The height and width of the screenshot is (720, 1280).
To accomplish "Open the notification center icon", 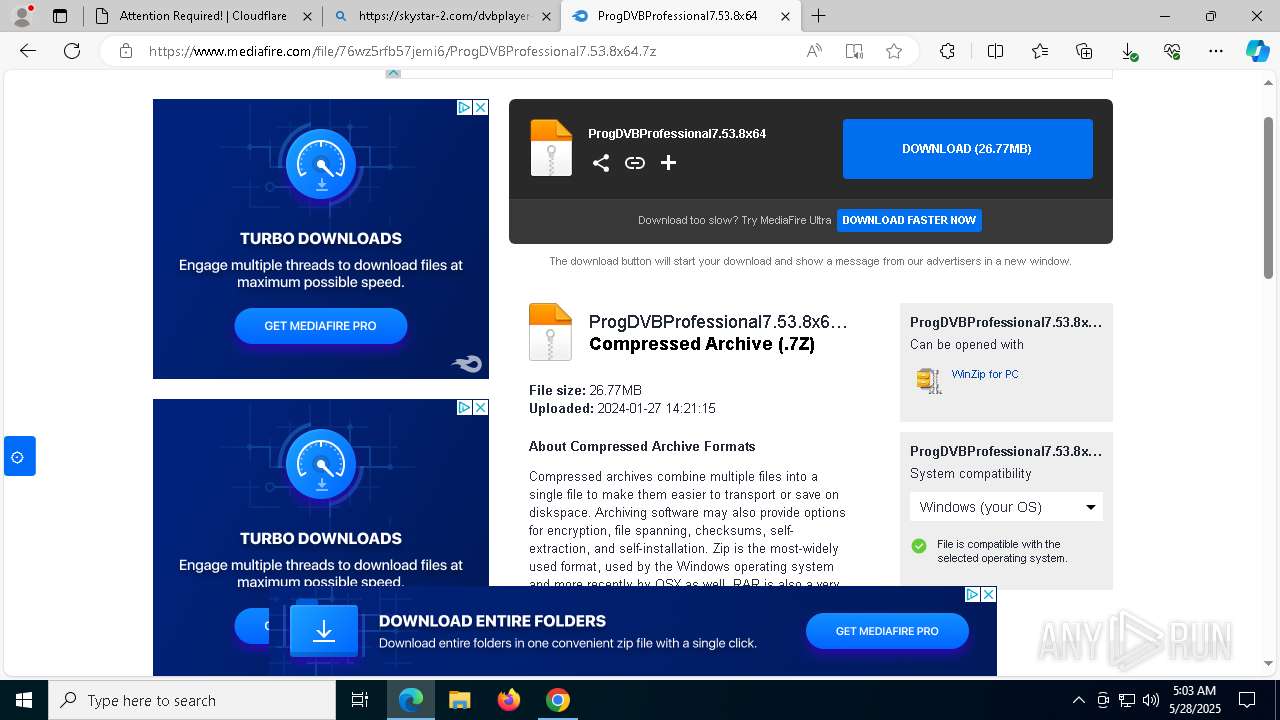I will (1247, 700).
